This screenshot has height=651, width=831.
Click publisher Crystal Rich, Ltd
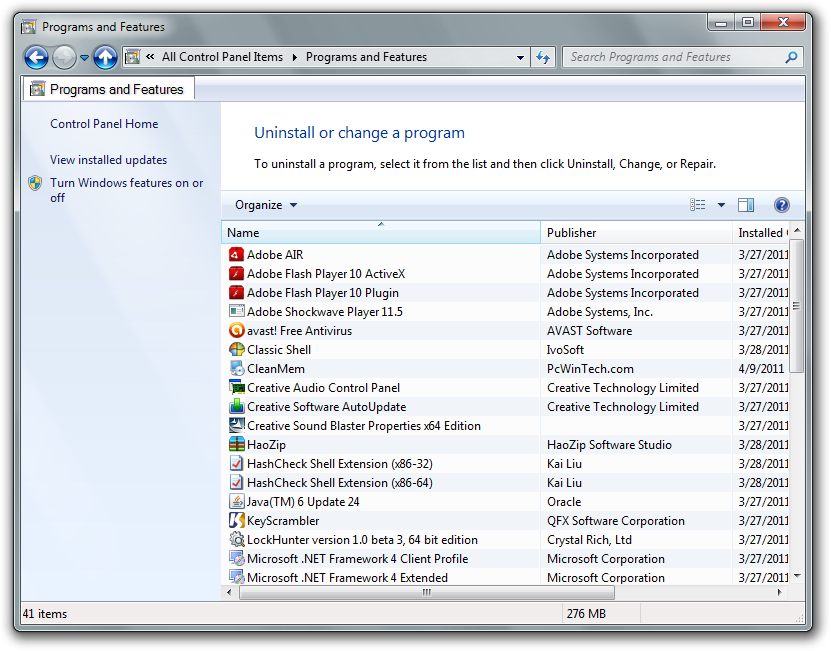point(589,540)
